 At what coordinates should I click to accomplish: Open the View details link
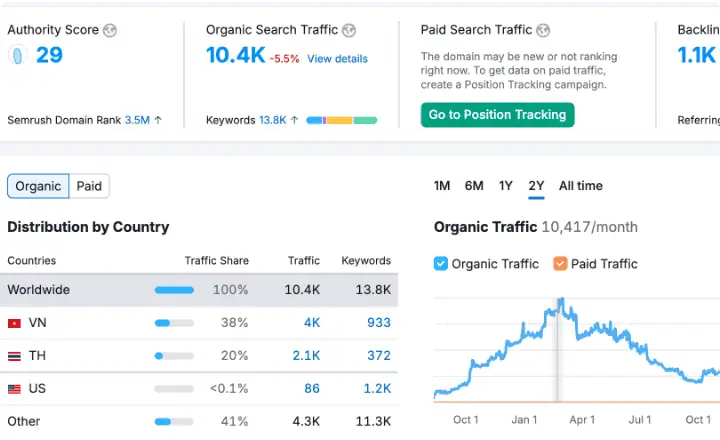pos(337,59)
